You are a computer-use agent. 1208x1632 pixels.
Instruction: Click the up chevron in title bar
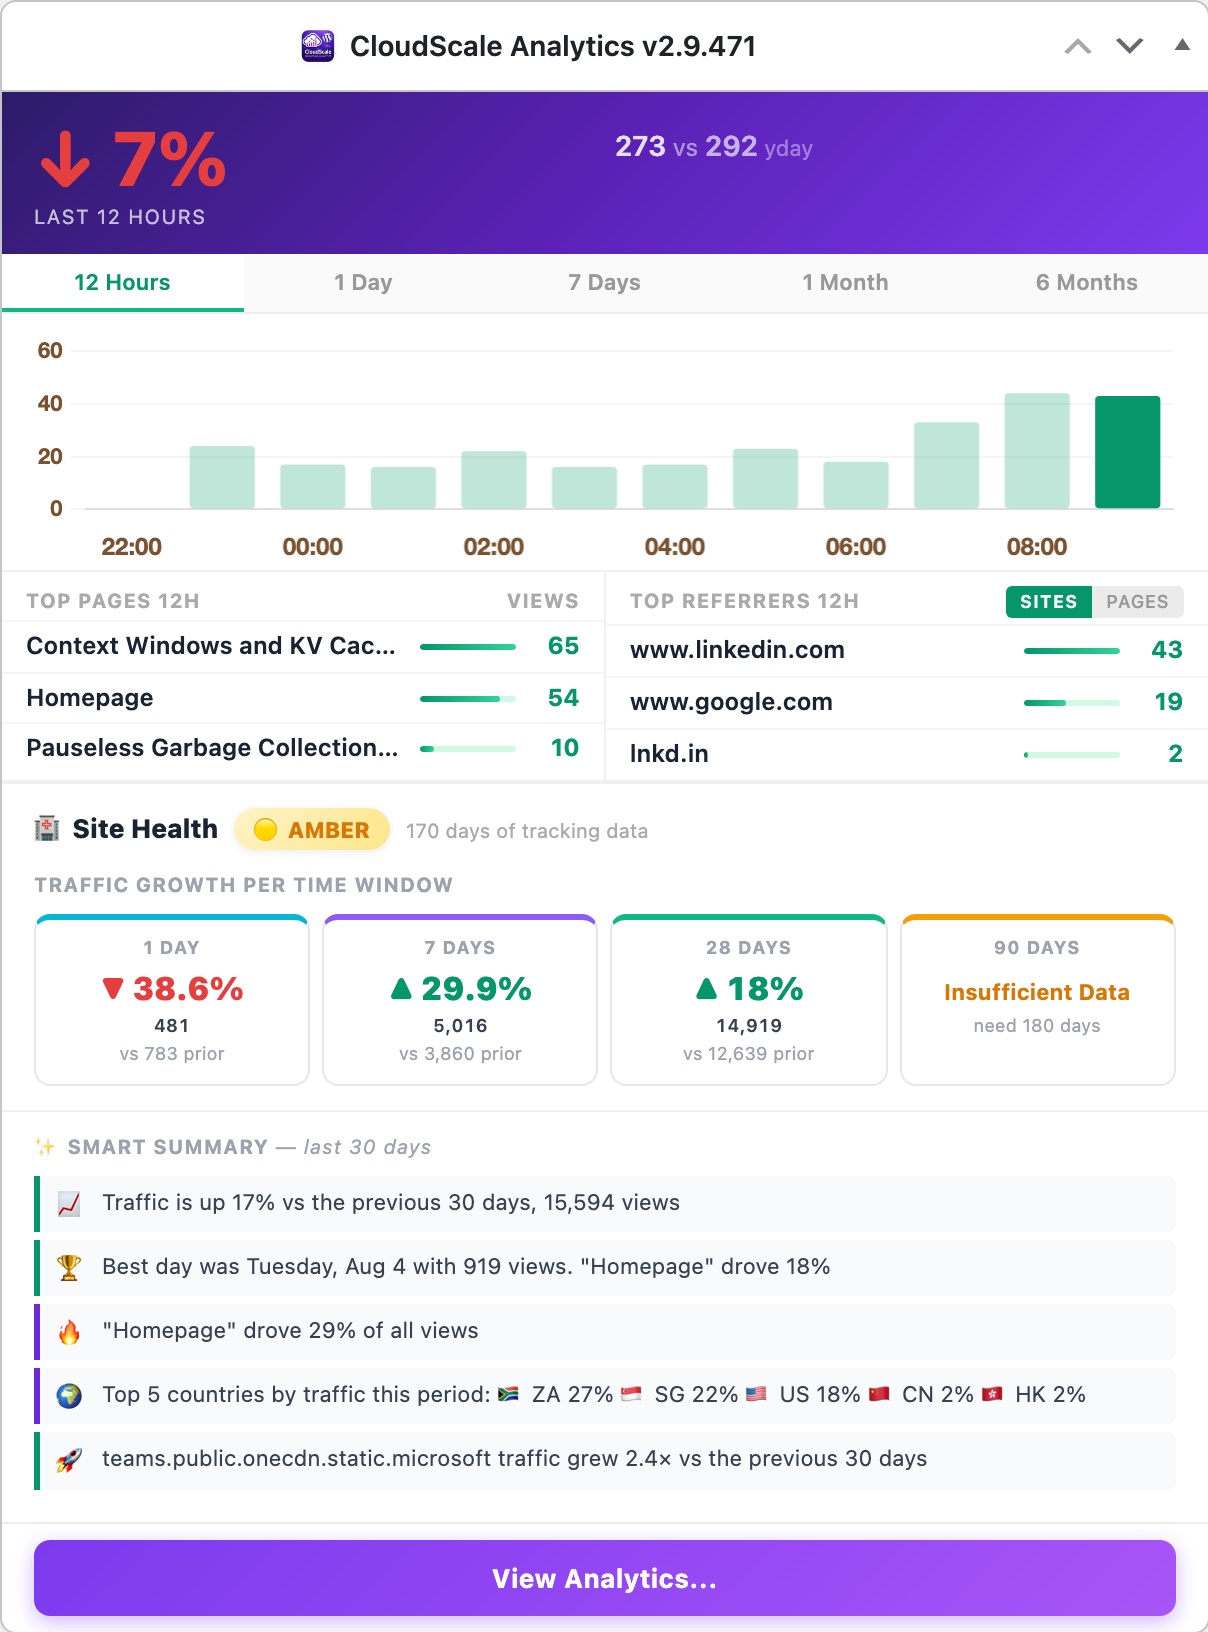(x=1078, y=46)
